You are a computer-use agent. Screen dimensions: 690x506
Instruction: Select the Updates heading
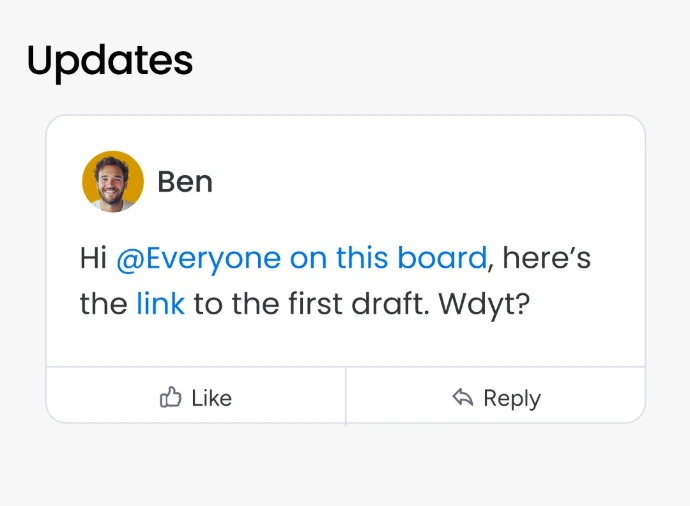pyautogui.click(x=110, y=62)
